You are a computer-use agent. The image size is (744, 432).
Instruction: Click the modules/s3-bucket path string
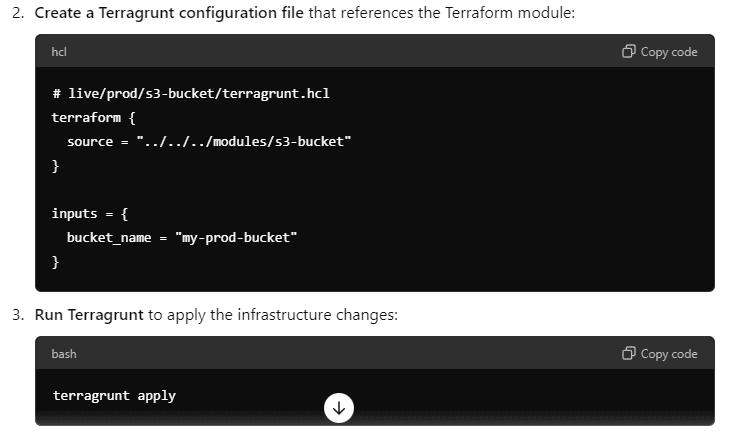[x=244, y=141]
